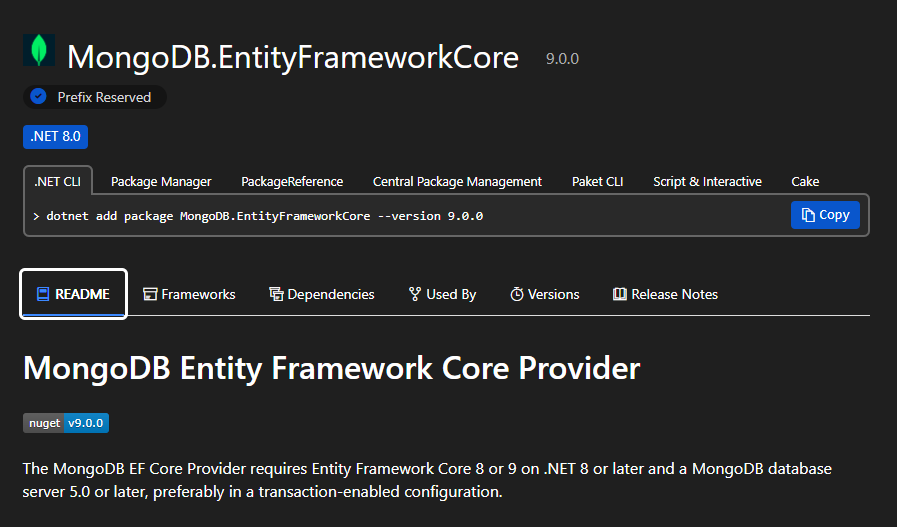Open the PackageReference tab
Image resolution: width=897 pixels, height=527 pixels.
292,181
